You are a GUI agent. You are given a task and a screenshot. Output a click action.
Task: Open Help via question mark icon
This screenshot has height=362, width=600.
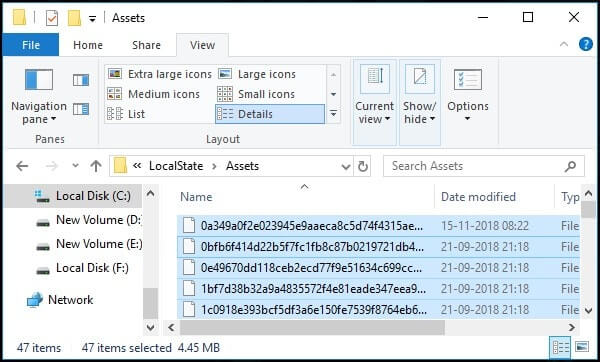585,44
